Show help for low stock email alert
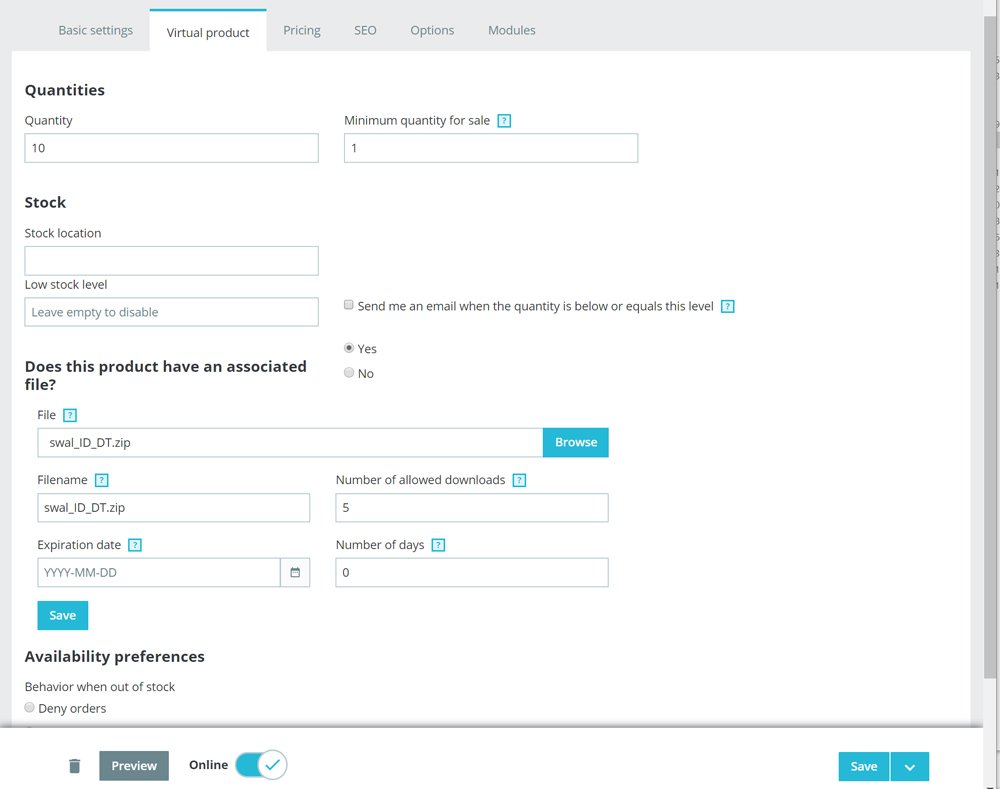Image resolution: width=1000 pixels, height=789 pixels. tap(727, 306)
